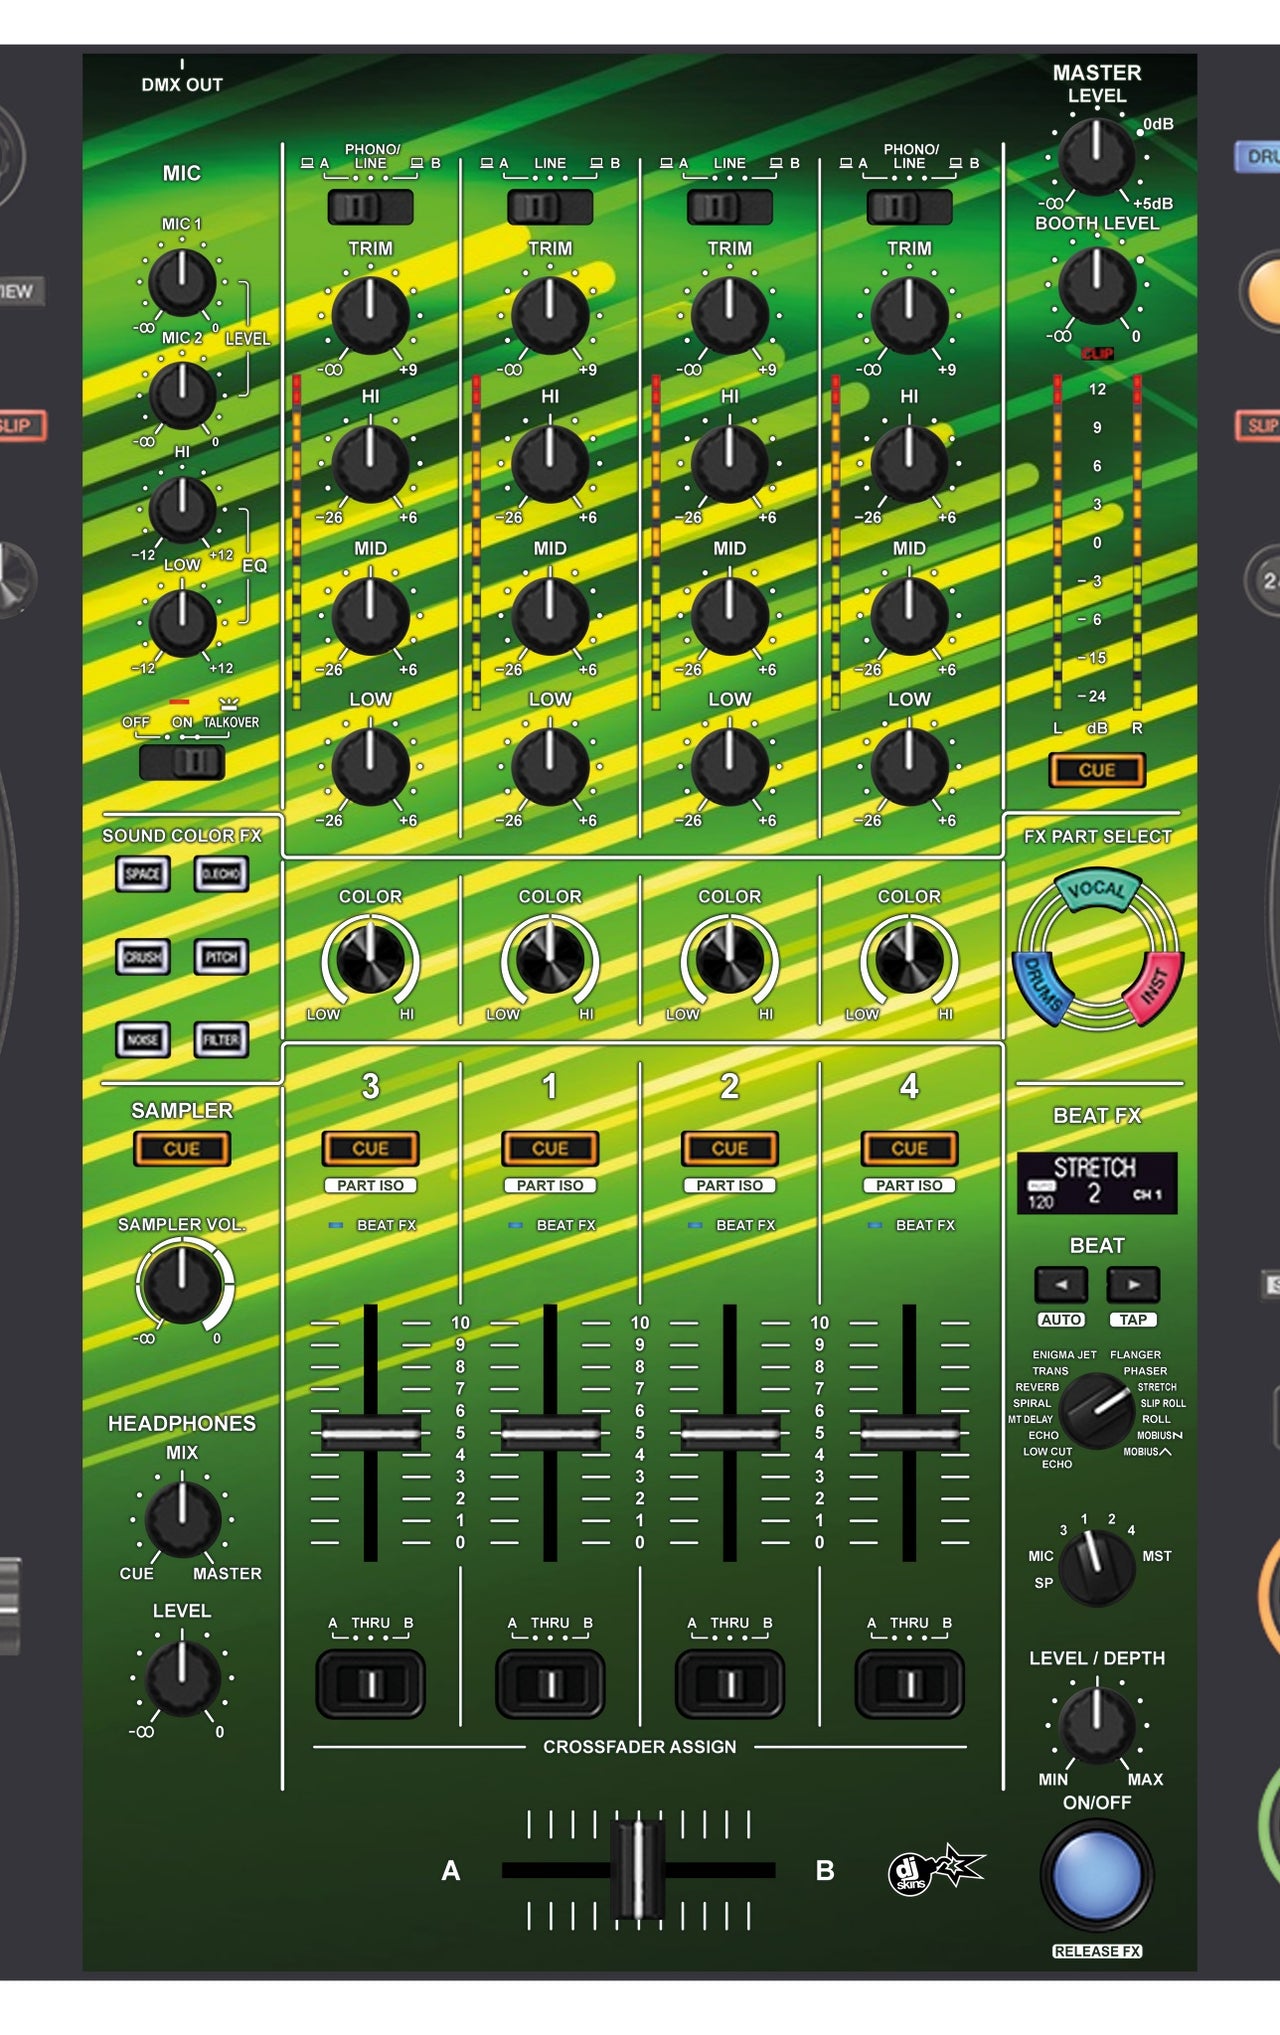This screenshot has width=1280, height=2035.
Task: Click the D.ECHO sound color FX button
Action: [221, 874]
